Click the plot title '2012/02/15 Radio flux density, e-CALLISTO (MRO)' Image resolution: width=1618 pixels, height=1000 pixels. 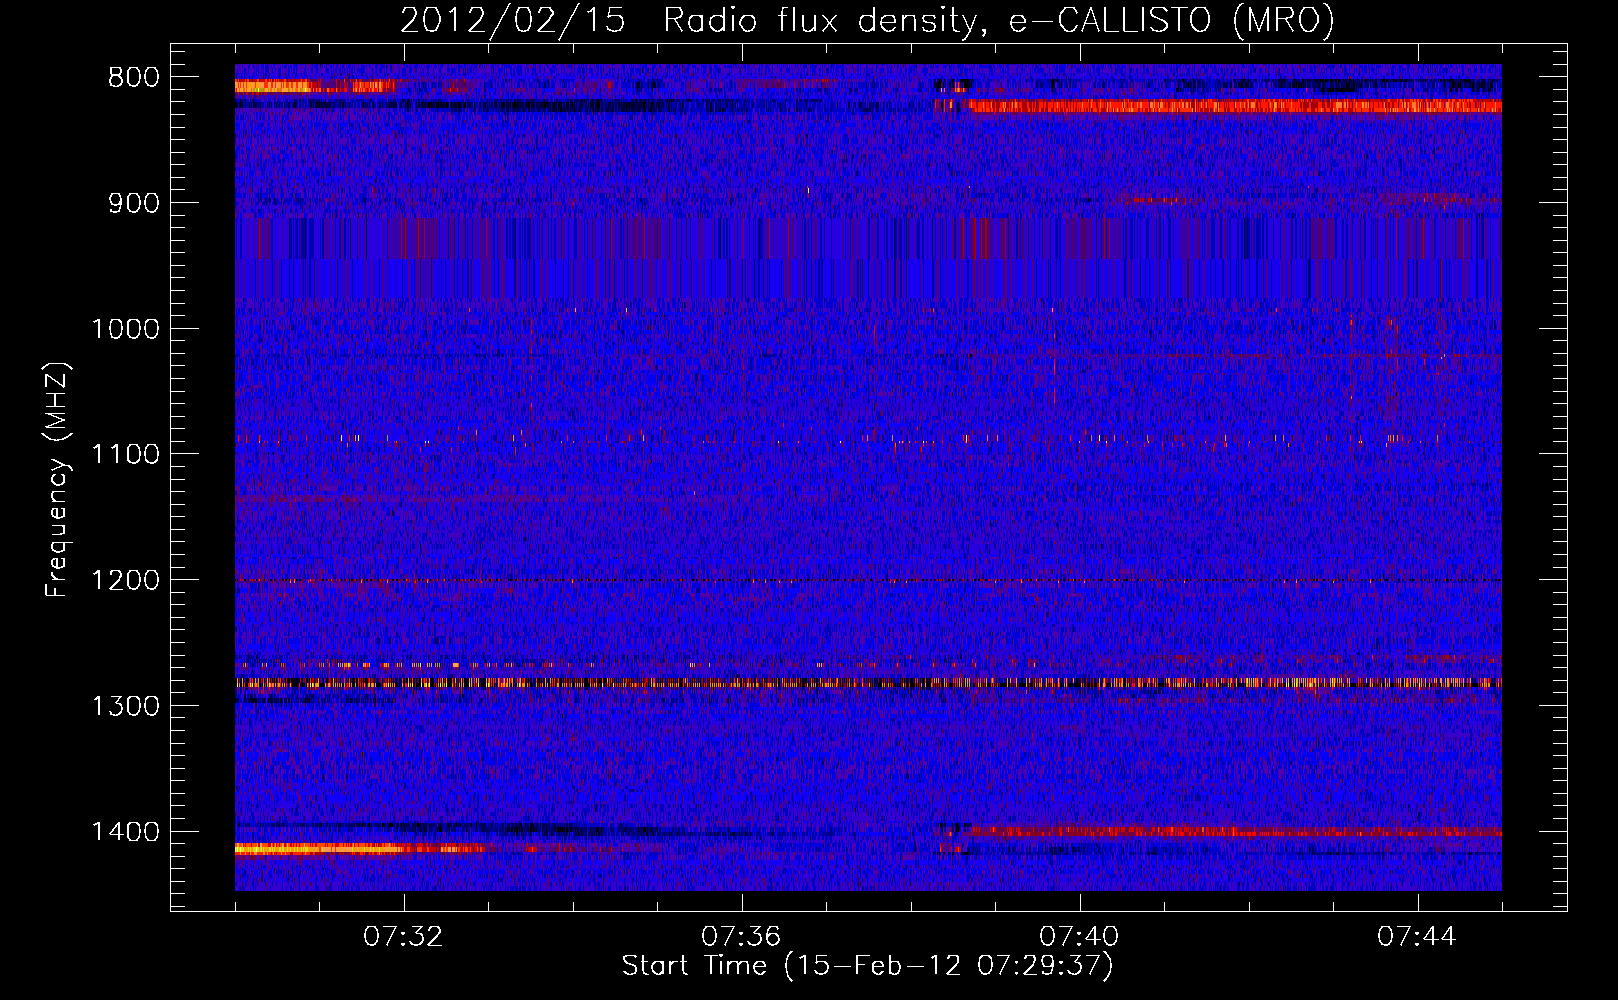(867, 20)
